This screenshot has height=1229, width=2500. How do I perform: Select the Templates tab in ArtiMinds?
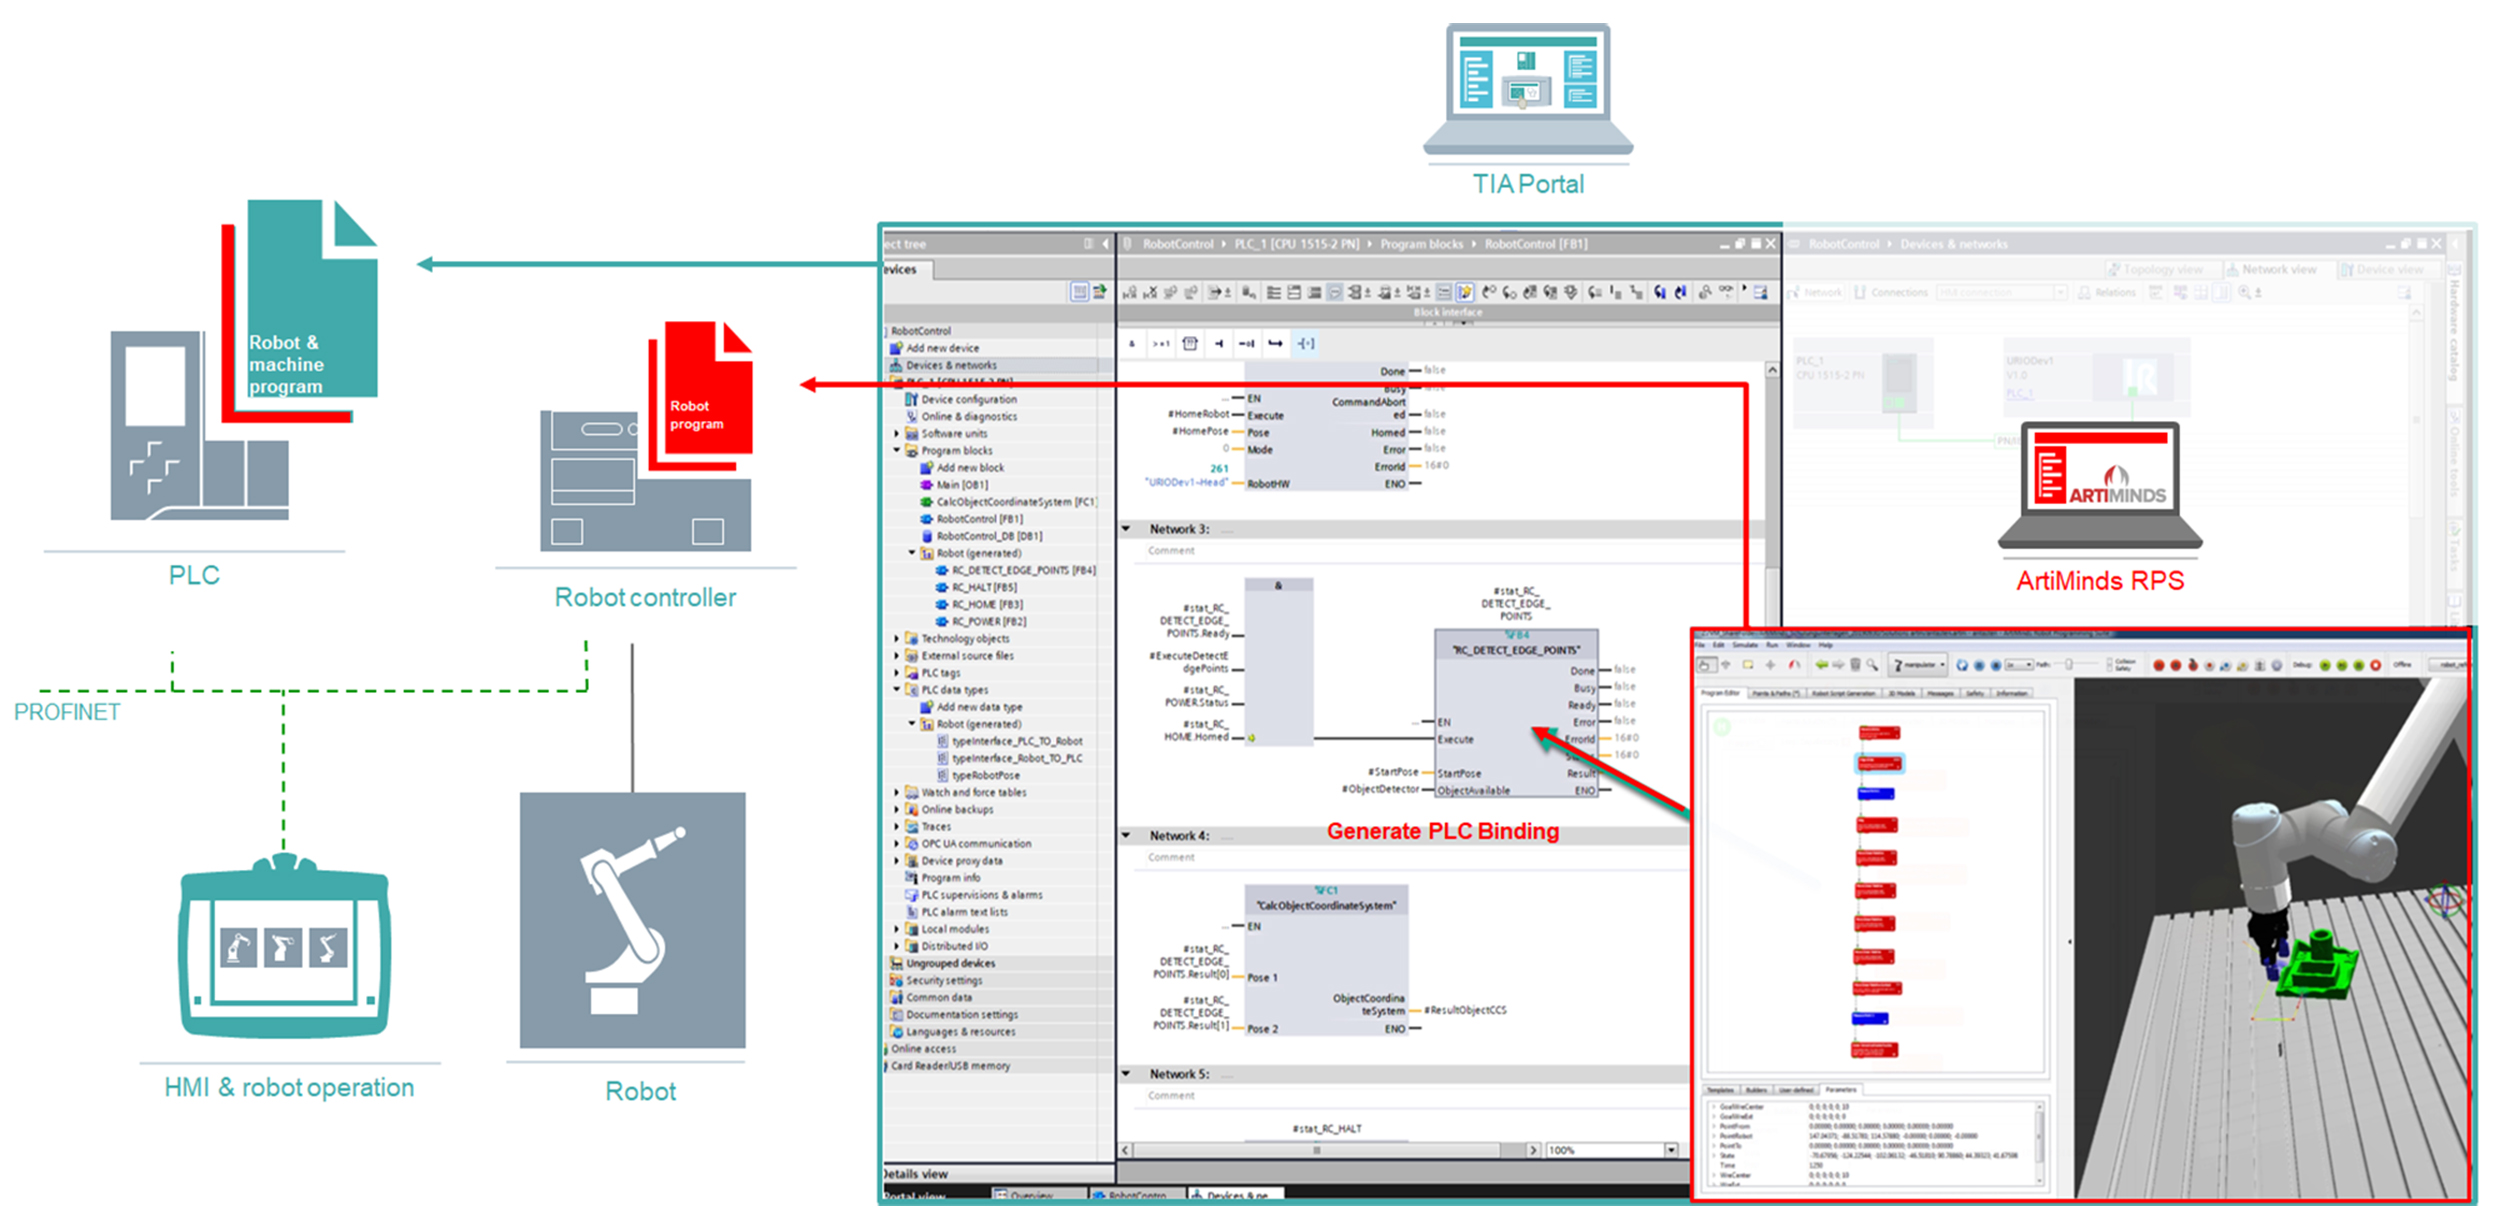tap(1720, 1089)
